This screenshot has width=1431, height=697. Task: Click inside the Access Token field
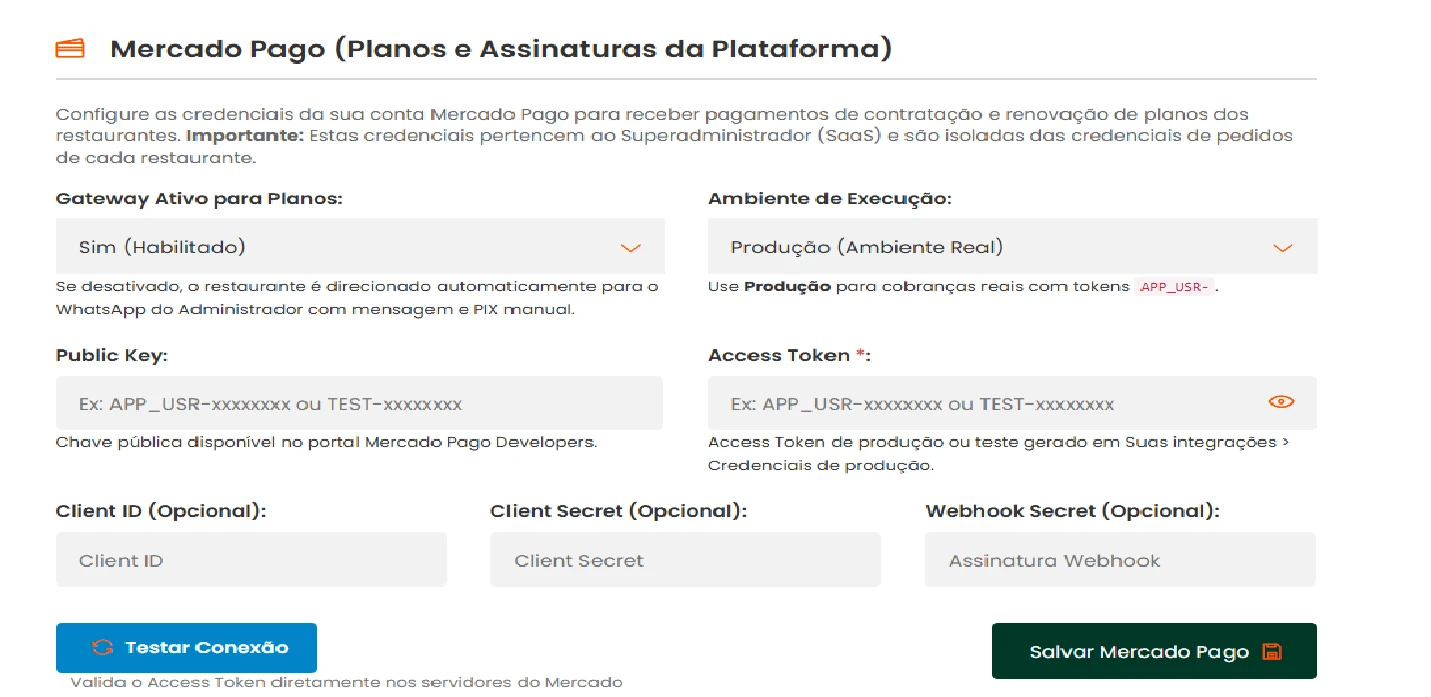point(1012,403)
